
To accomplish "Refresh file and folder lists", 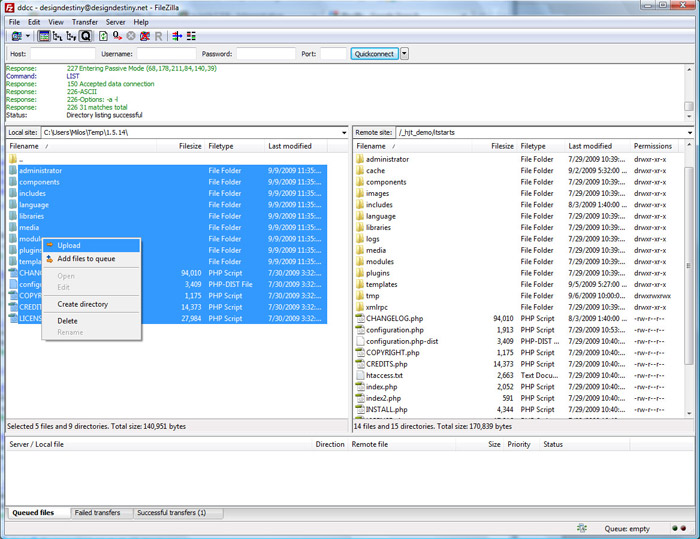I will (103, 36).
